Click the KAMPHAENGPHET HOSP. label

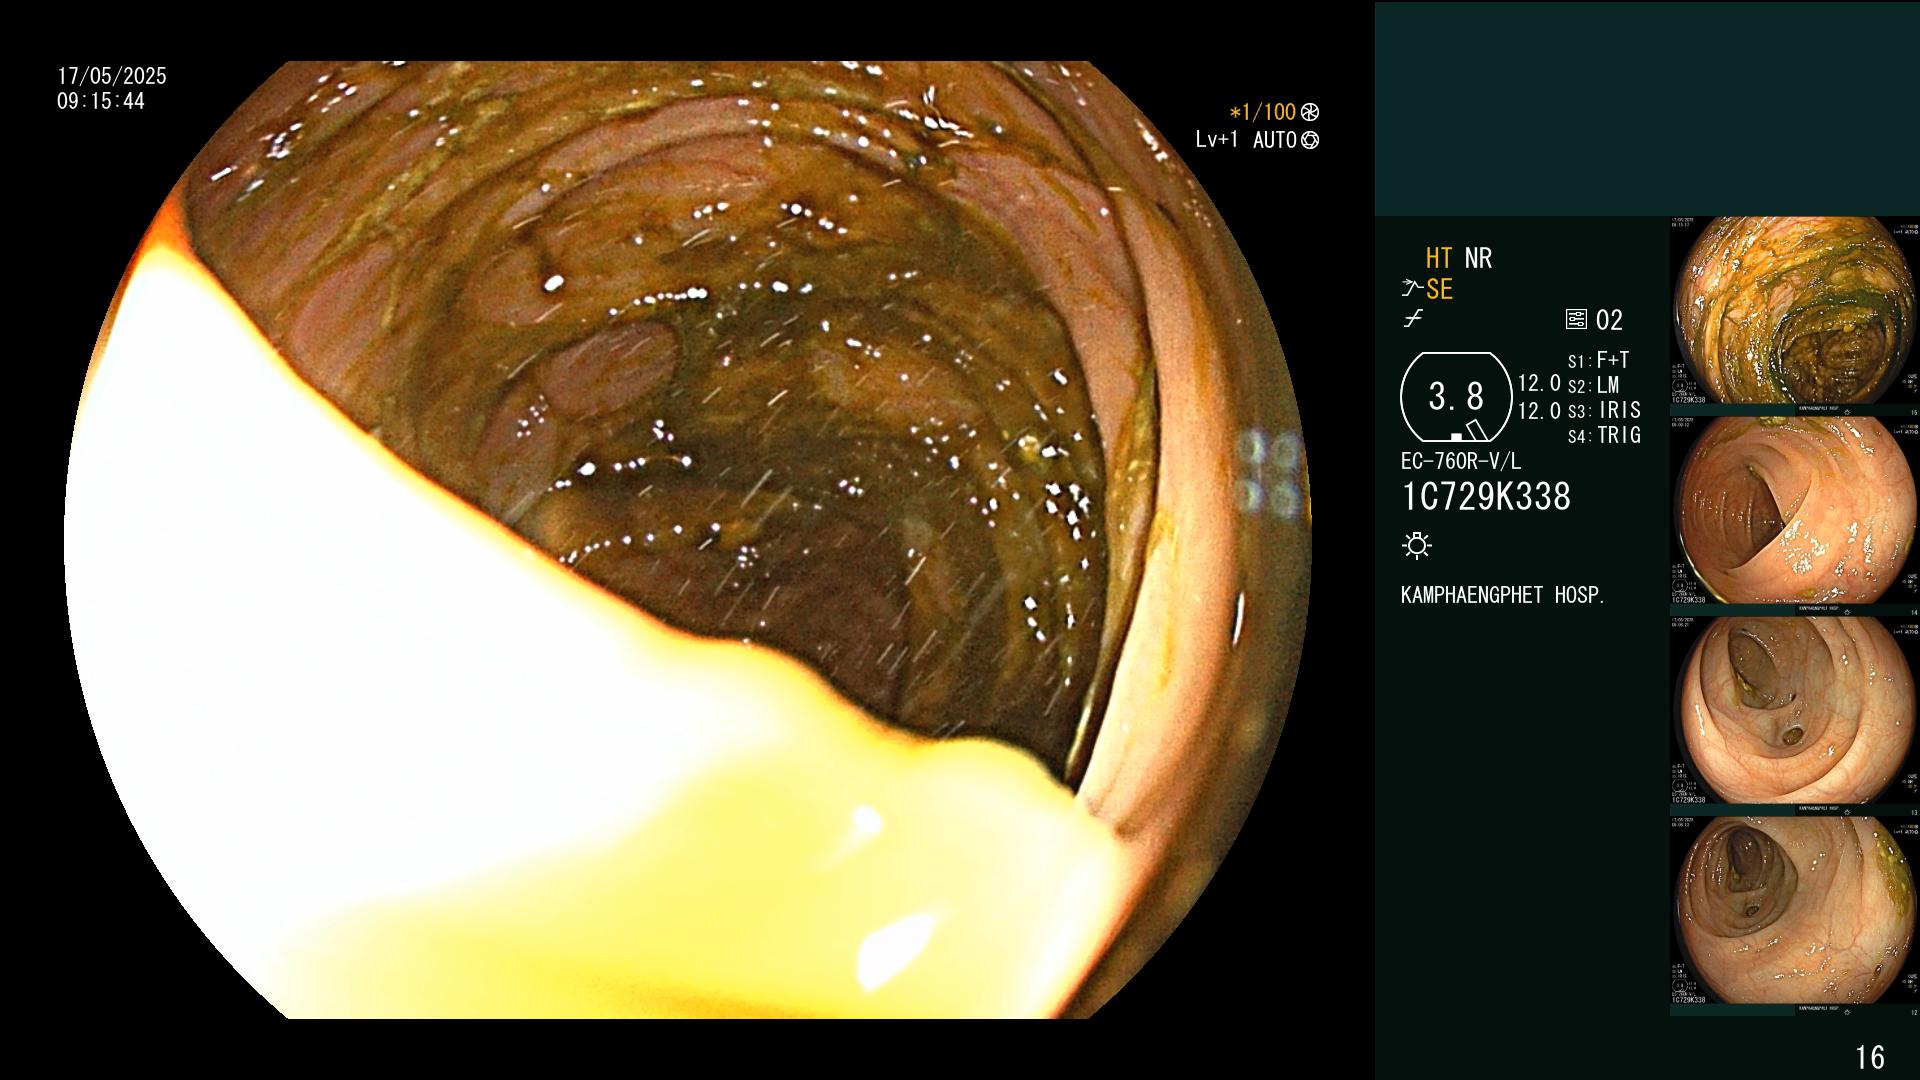click(1503, 595)
